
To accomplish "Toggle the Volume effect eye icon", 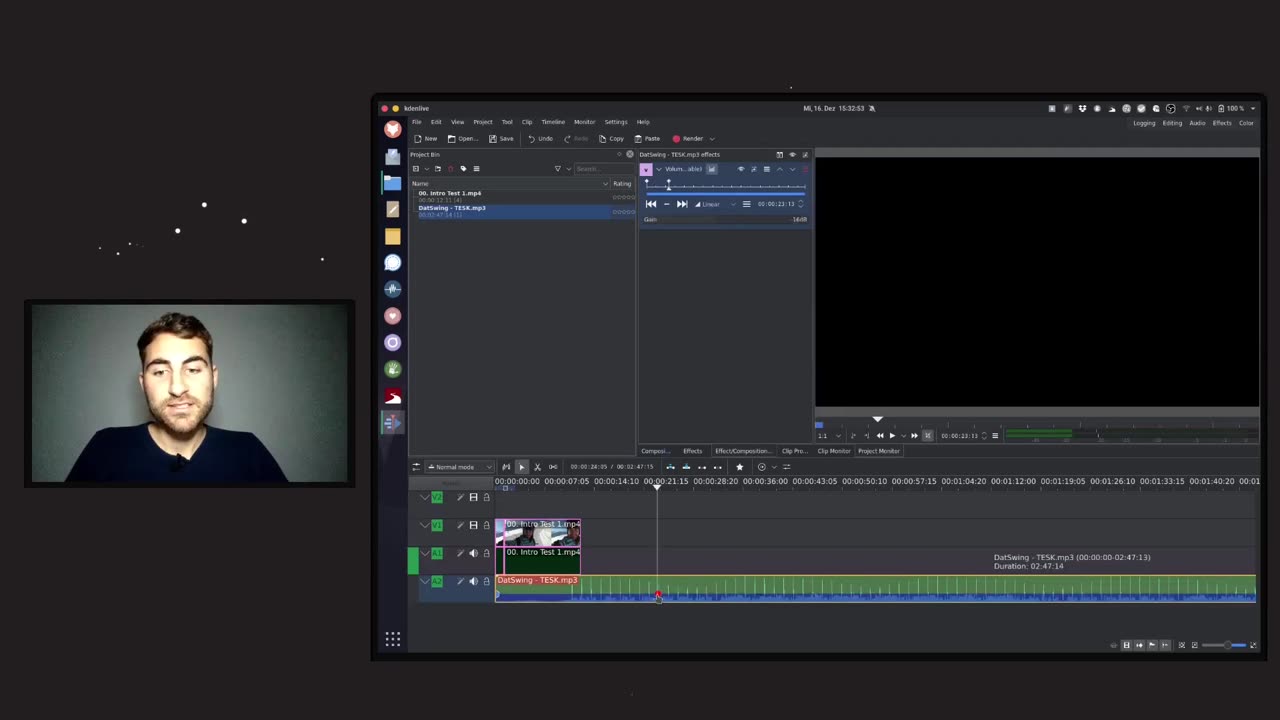I will click(x=741, y=169).
